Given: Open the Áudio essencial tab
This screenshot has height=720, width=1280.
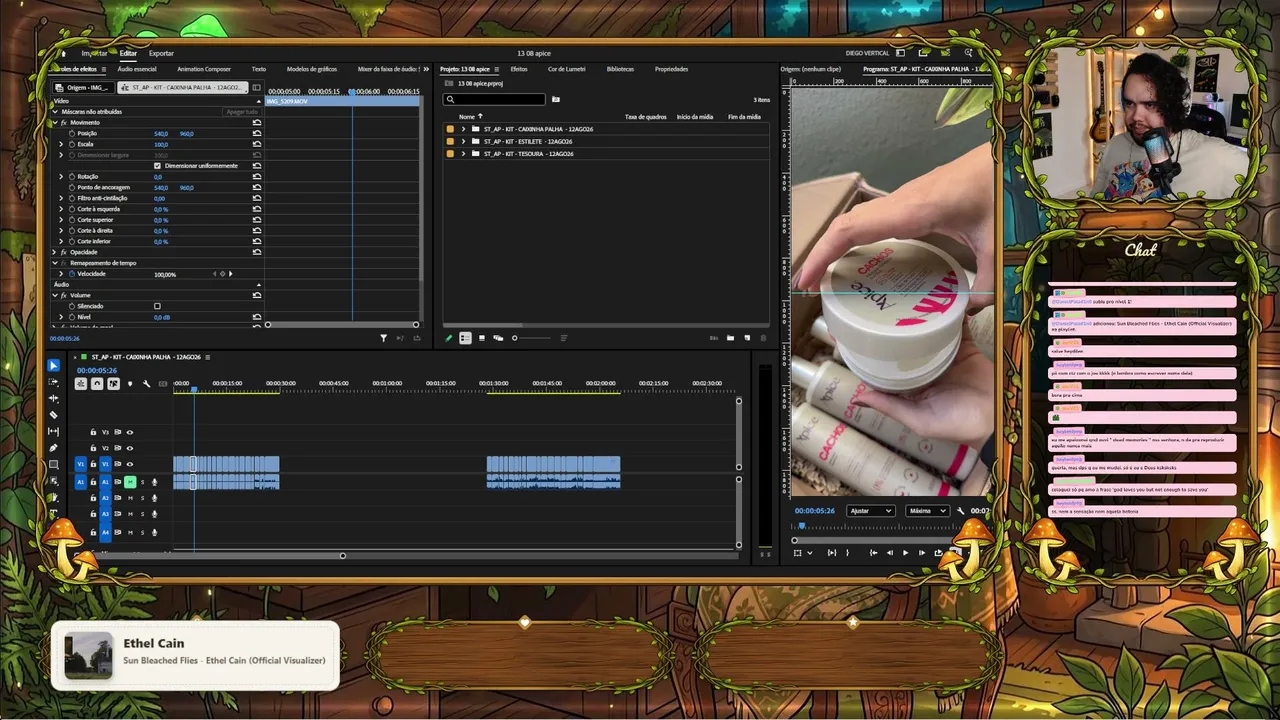Looking at the screenshot, I should 137,69.
